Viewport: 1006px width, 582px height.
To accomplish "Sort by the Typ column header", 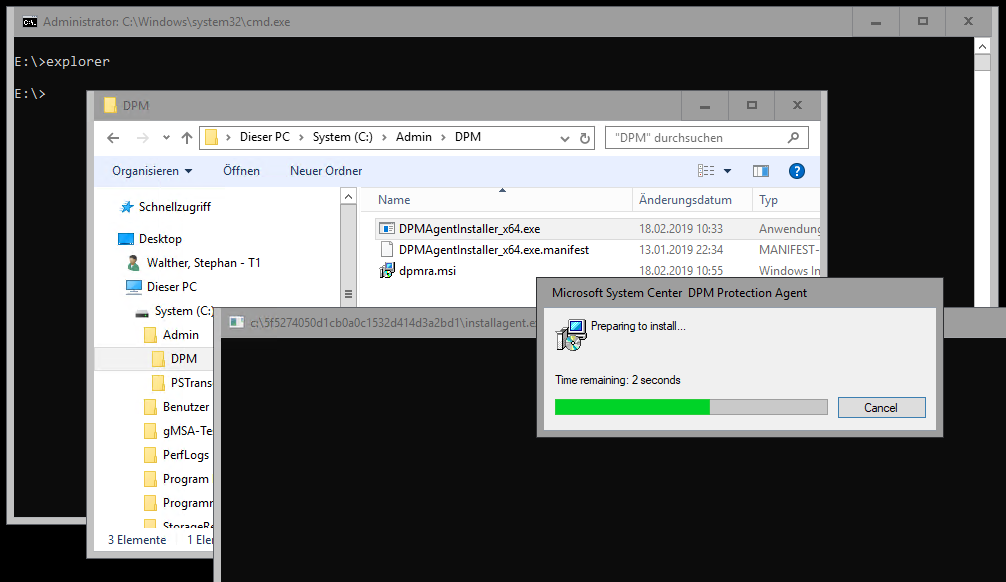I will pos(769,200).
